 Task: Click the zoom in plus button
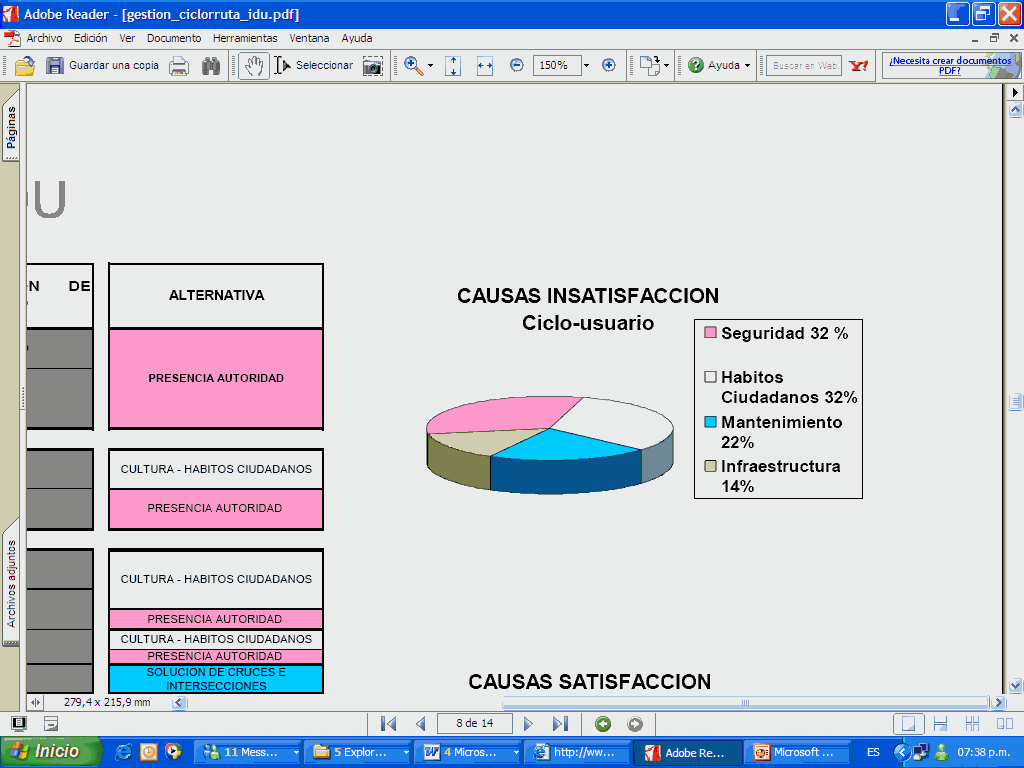[x=609, y=65]
